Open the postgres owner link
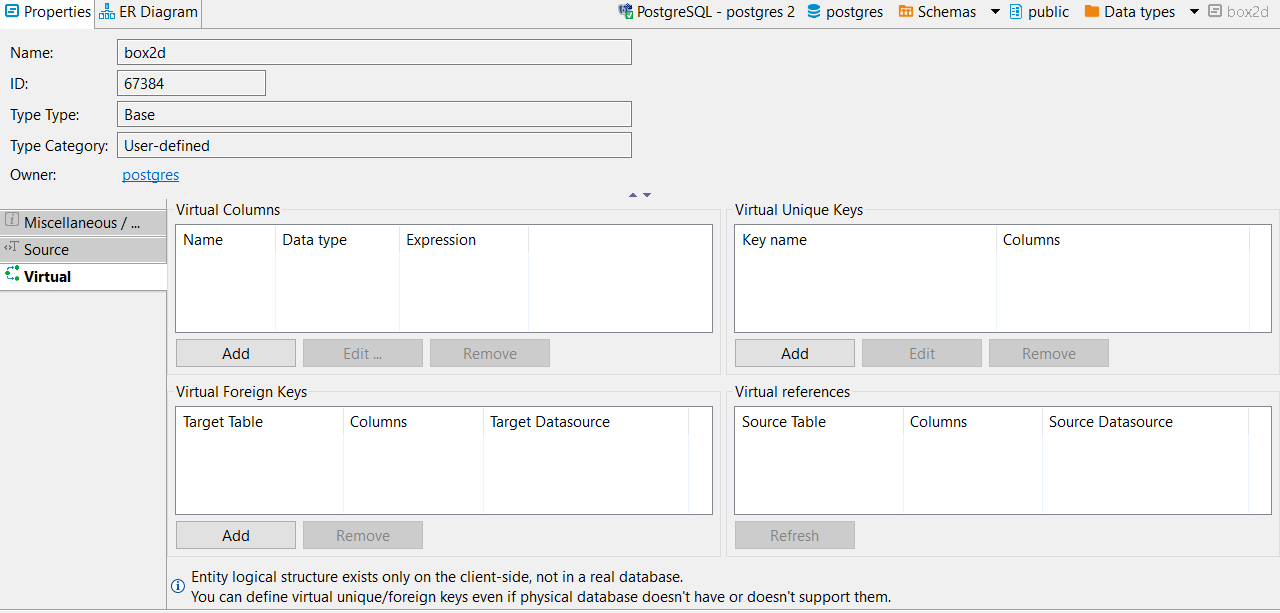This screenshot has width=1280, height=613. click(151, 175)
